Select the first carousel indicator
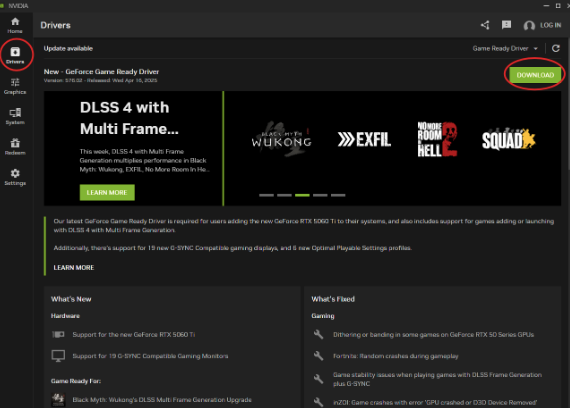Screen dimensions: 570x408 click(266, 195)
